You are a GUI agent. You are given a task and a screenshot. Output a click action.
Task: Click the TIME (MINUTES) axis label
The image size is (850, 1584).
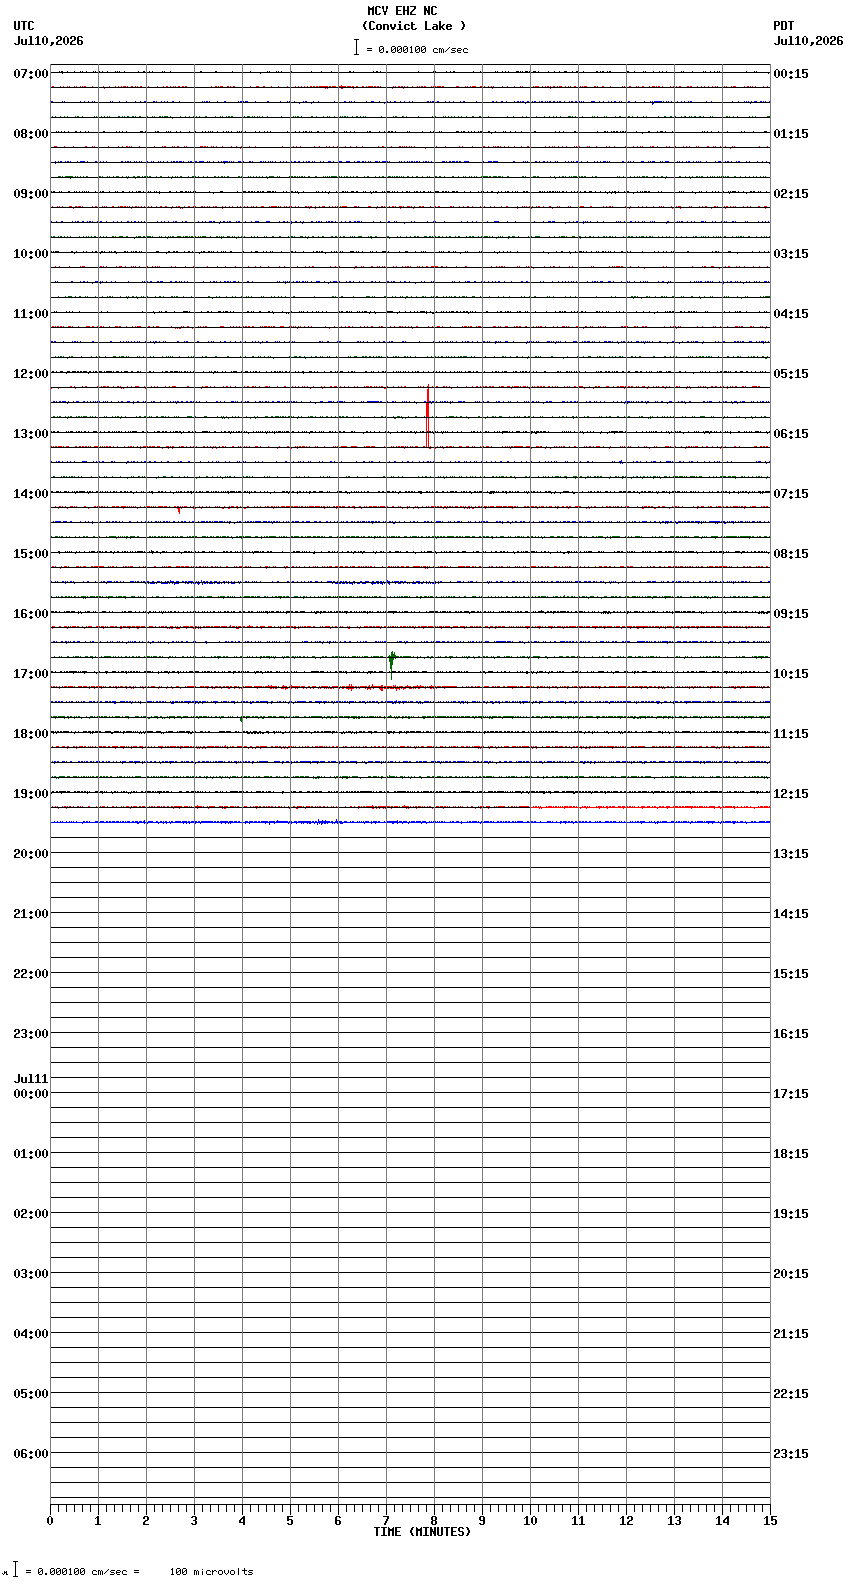(422, 1532)
